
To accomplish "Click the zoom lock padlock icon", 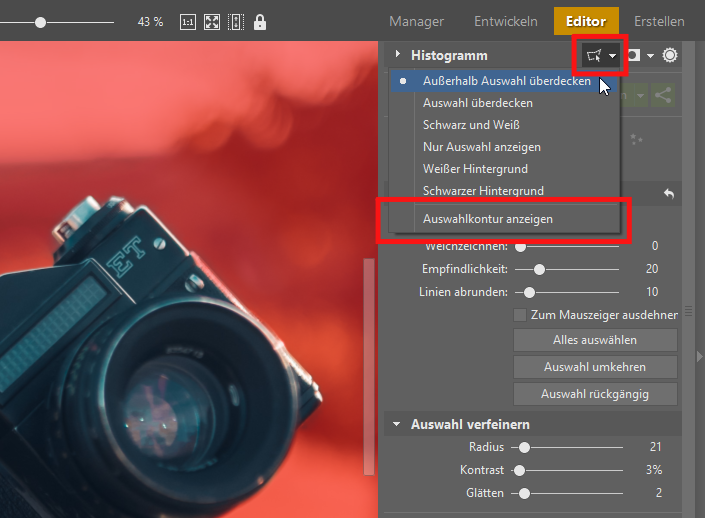I will point(260,21).
